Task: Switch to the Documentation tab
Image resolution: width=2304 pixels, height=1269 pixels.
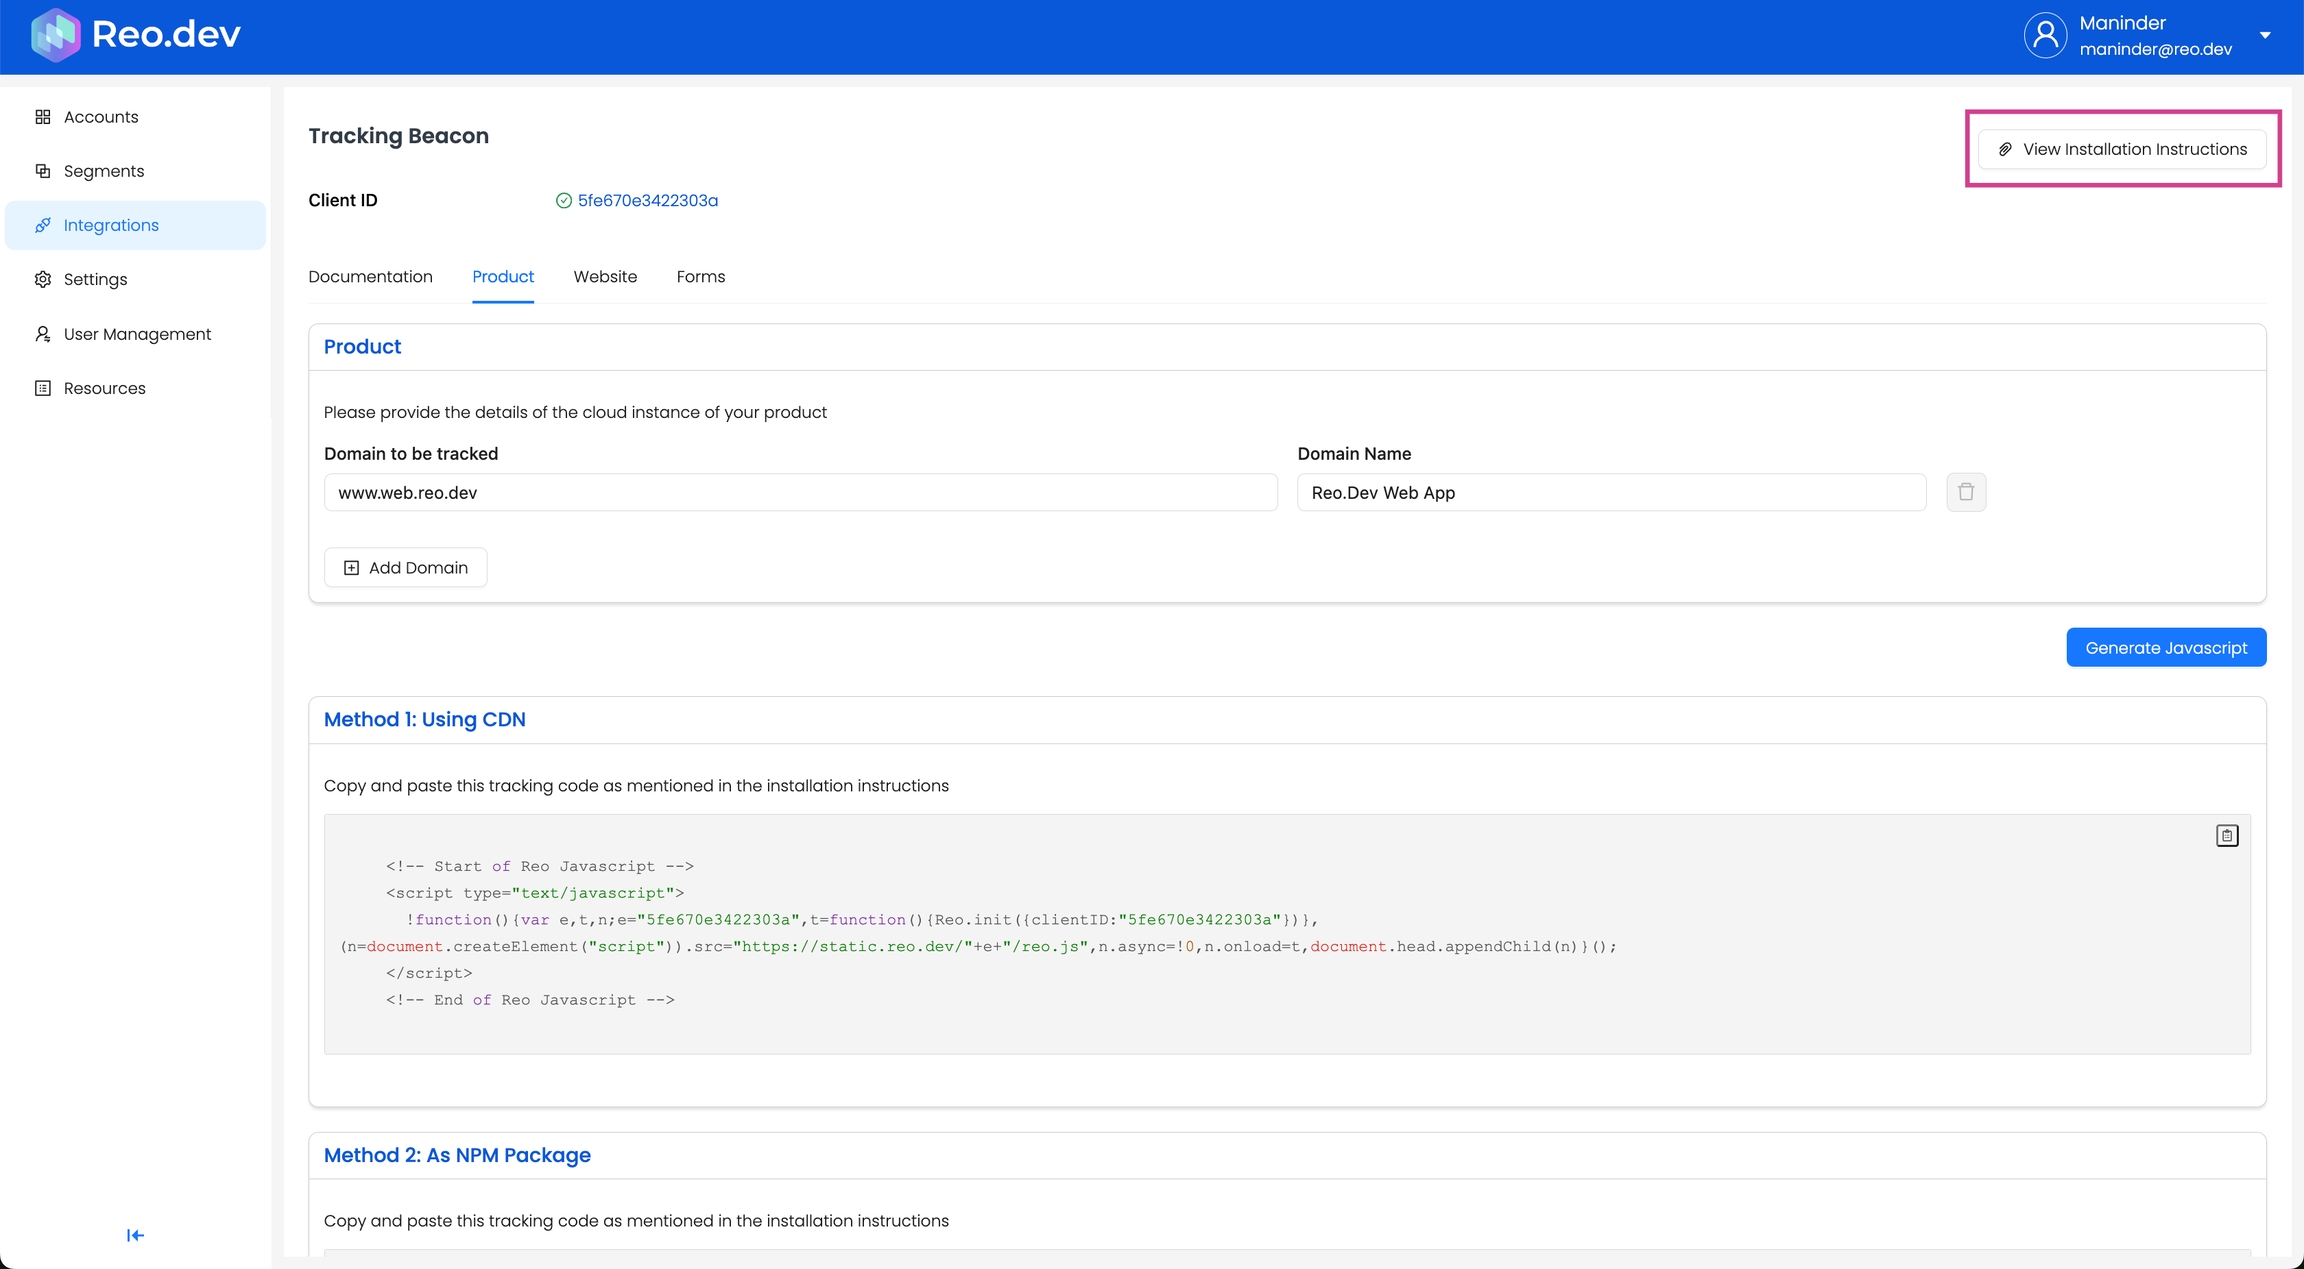Action: tap(370, 277)
